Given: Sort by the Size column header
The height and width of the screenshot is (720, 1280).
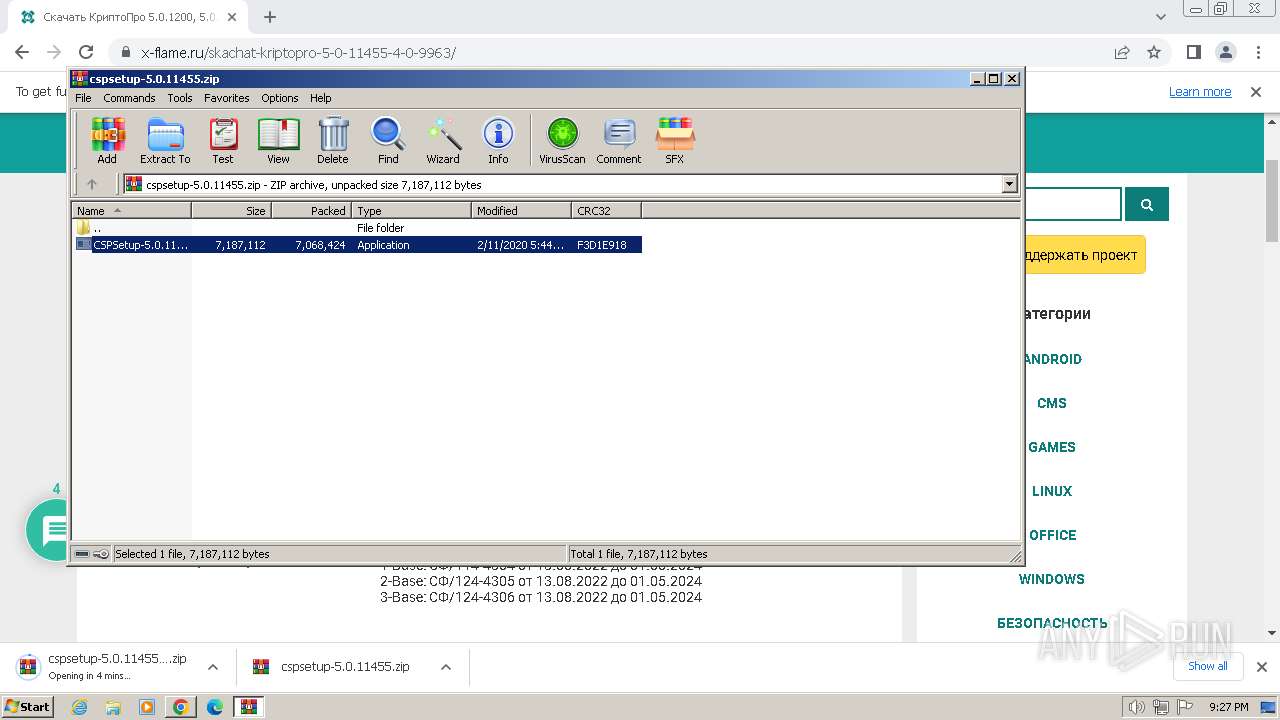Looking at the screenshot, I should (232, 210).
